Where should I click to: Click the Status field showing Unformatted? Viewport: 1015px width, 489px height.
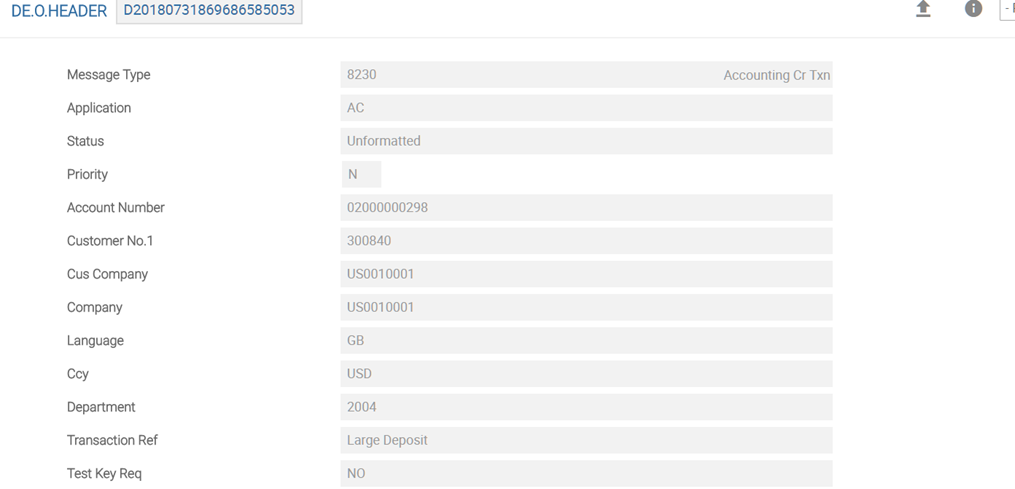586,141
